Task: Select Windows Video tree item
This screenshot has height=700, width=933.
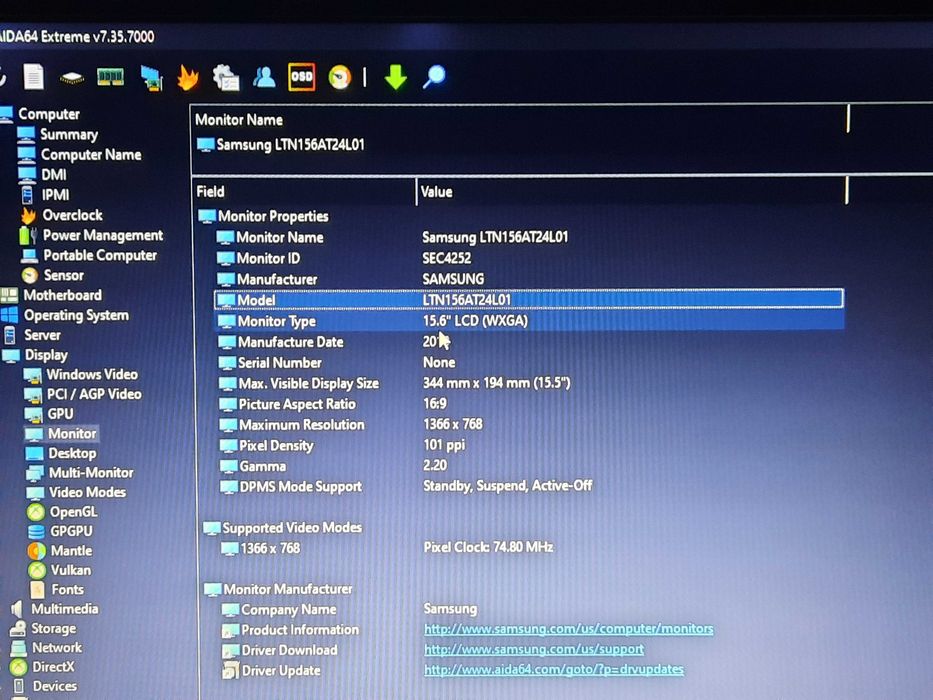Action: point(81,374)
